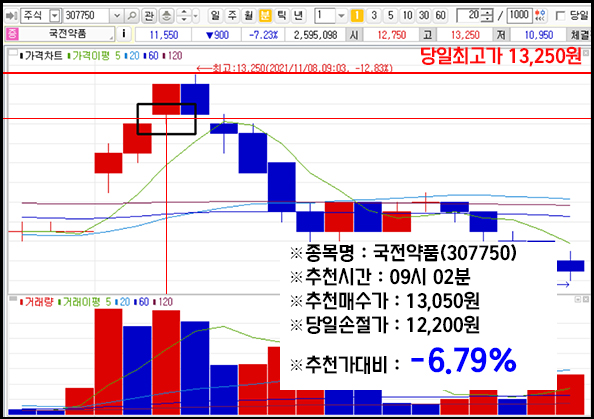This screenshot has width=594, height=419.
Task: Click the -7.23% change rate value
Action: 264,35
